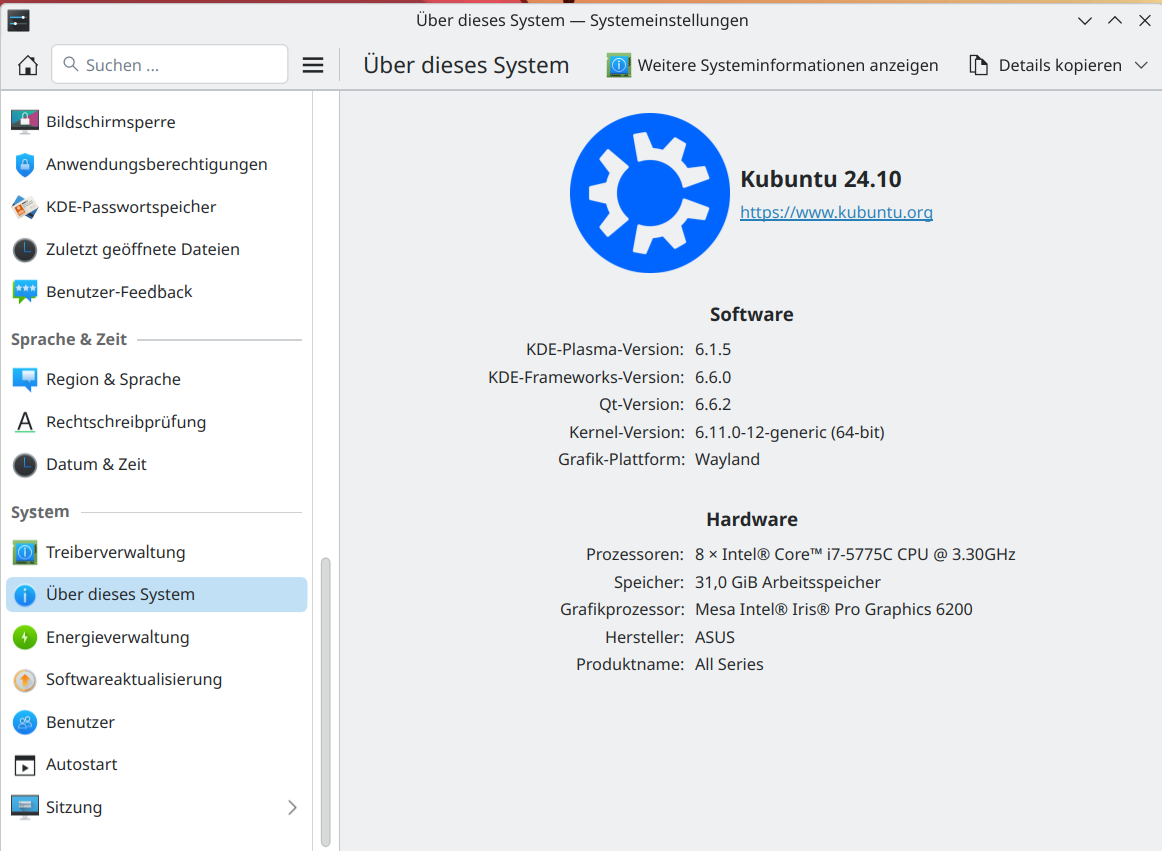Click the Produktname value All Series

729,664
